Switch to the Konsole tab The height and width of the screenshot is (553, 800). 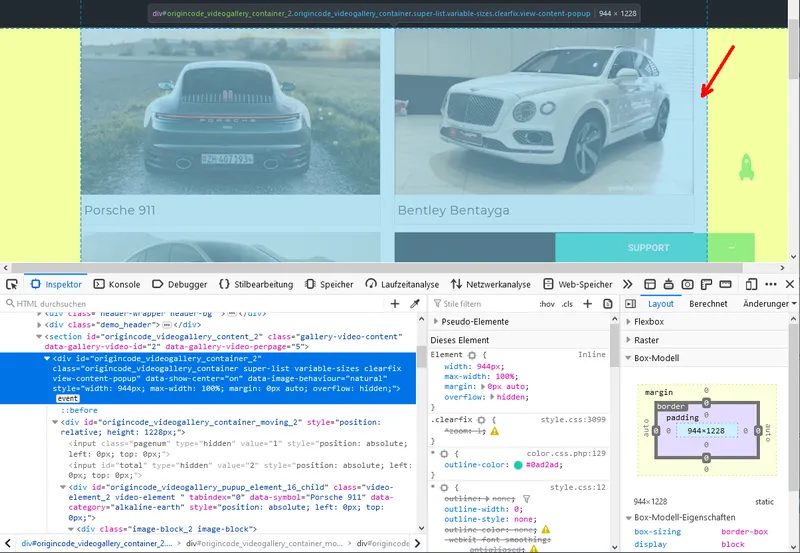coord(117,284)
